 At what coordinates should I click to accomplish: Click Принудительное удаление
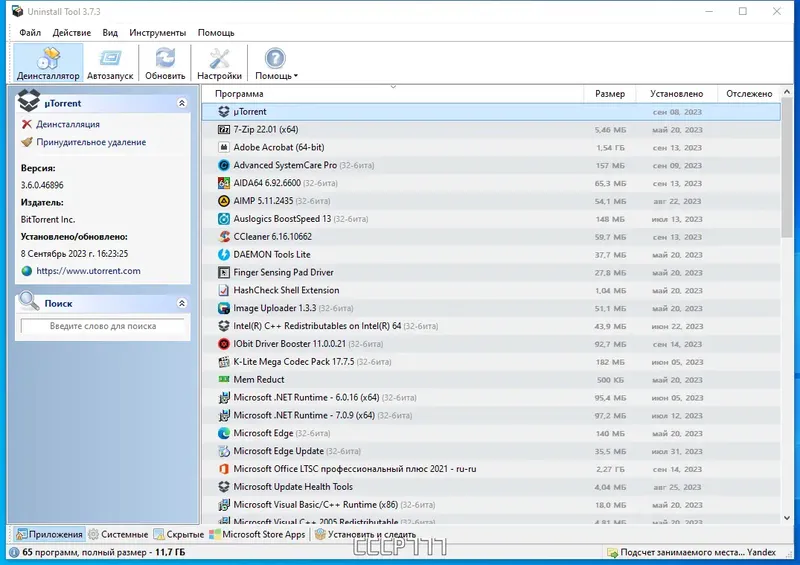click(91, 142)
